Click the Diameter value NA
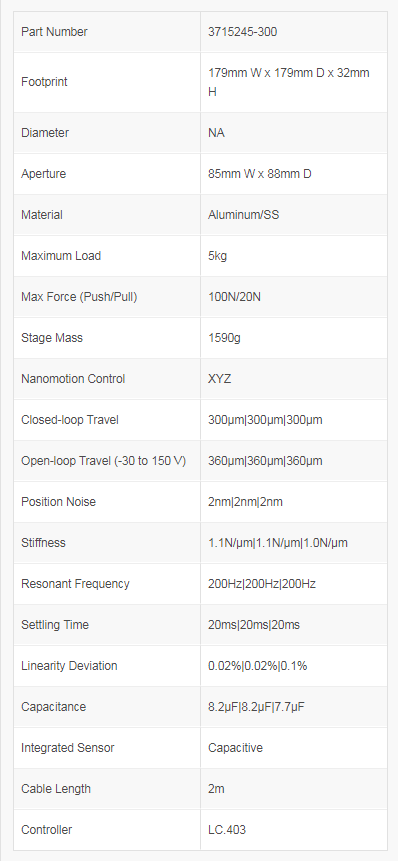Viewport: 398px width, 861px height. pos(216,133)
